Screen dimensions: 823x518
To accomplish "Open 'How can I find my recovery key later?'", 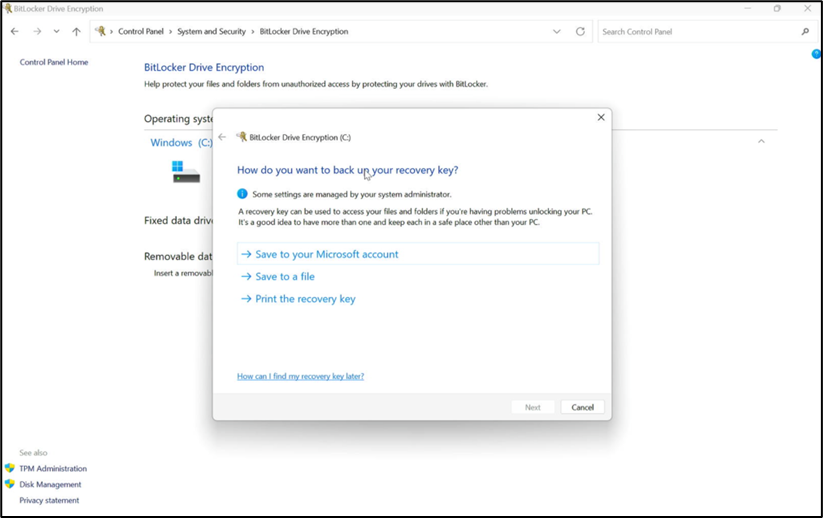I will click(x=300, y=376).
